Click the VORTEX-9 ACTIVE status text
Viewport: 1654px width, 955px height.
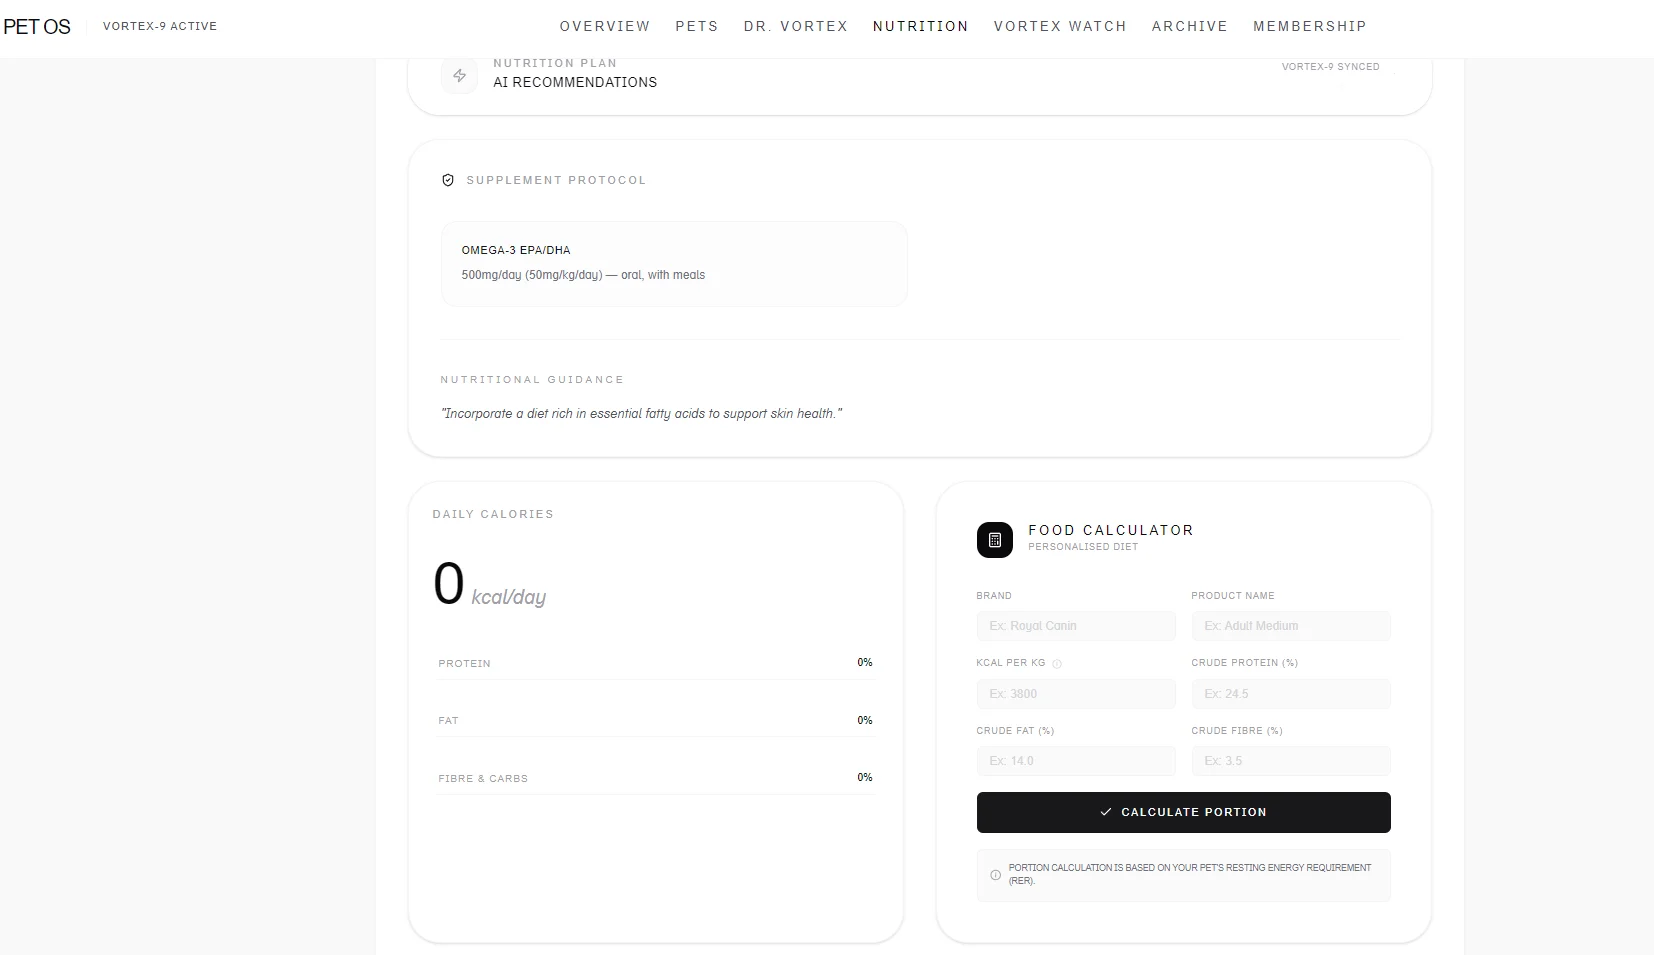pyautogui.click(x=160, y=26)
